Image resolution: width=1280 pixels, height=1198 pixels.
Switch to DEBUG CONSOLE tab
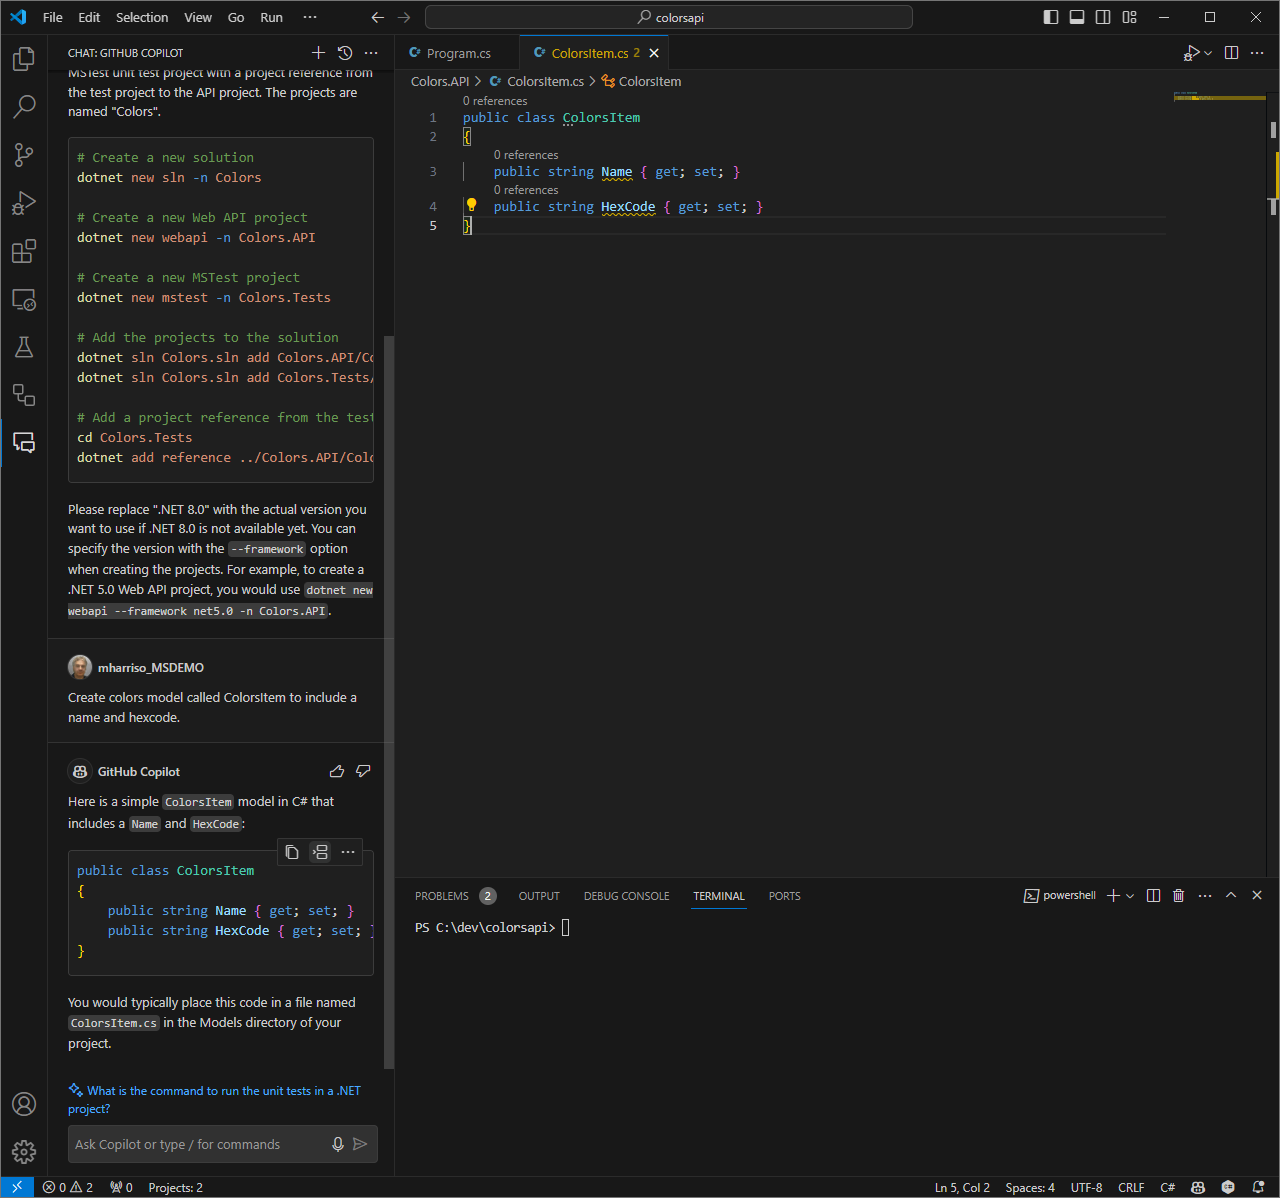[627, 896]
